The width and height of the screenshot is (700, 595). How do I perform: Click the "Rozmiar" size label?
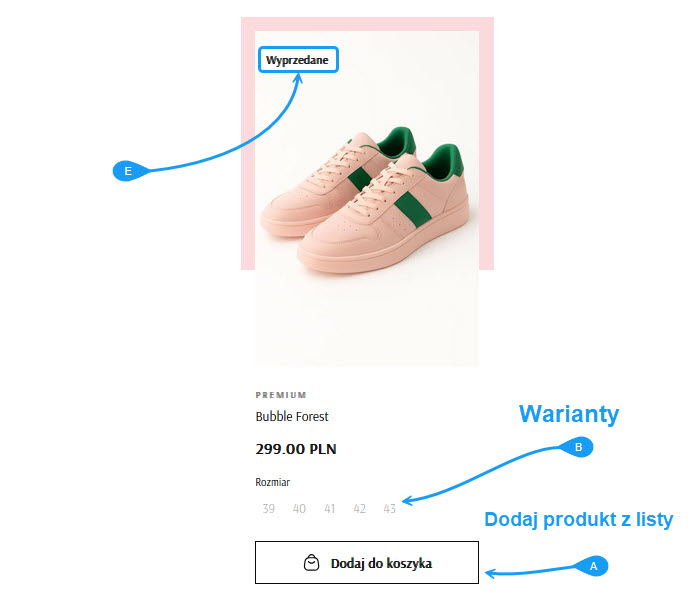click(272, 482)
